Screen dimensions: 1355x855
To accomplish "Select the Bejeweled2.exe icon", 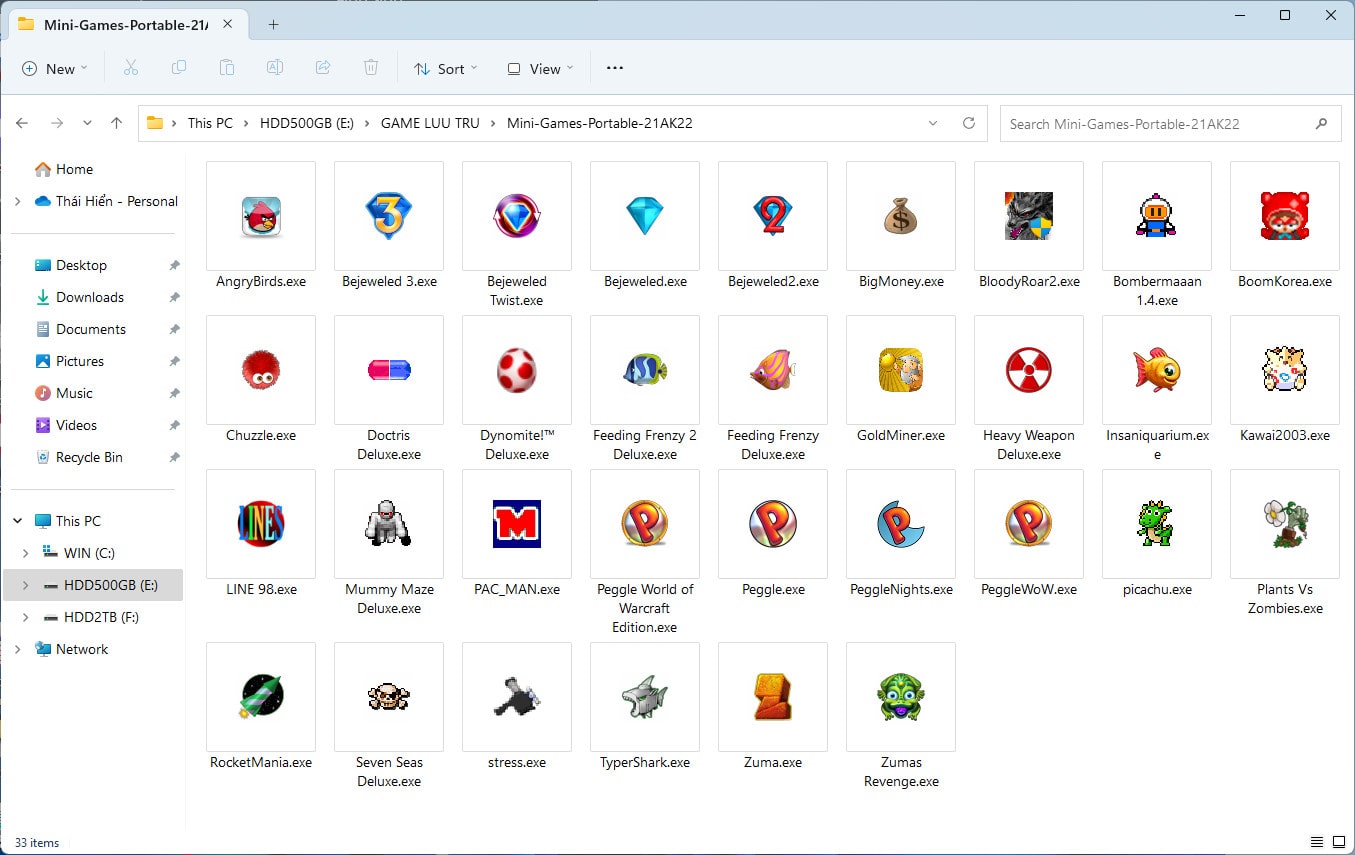I will tap(773, 216).
